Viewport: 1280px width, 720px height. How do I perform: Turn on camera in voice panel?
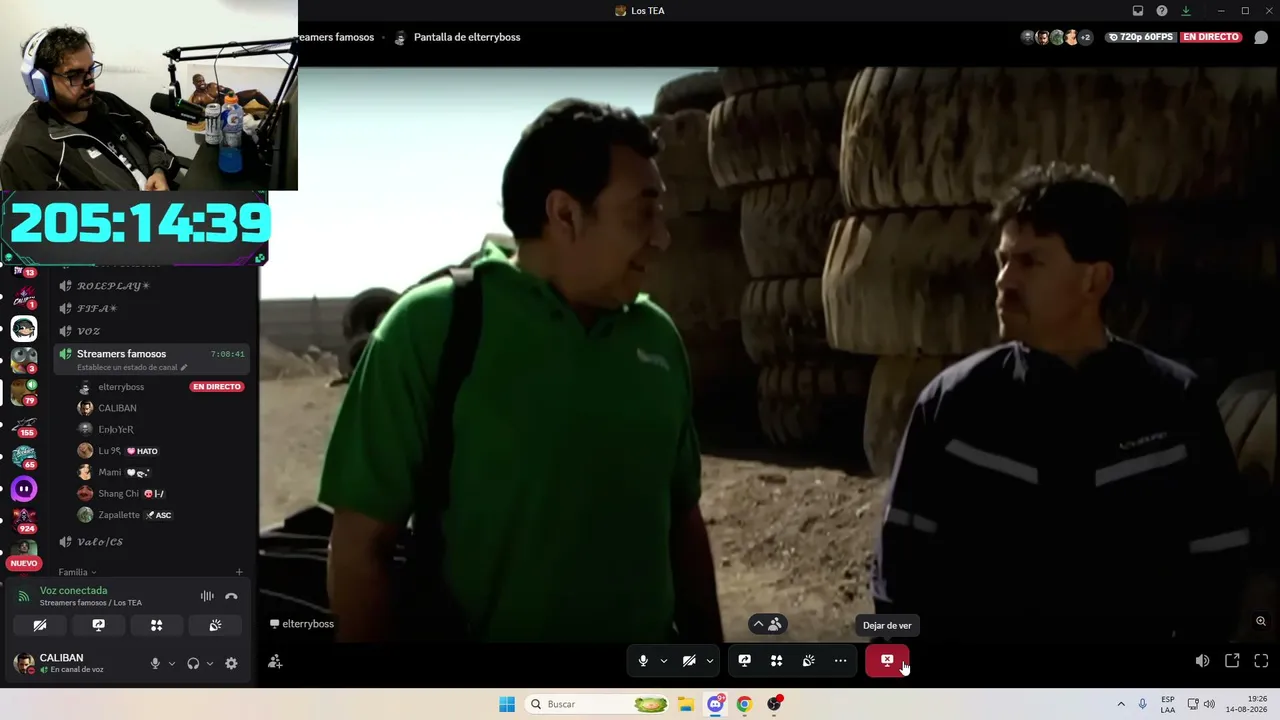pyautogui.click(x=40, y=625)
